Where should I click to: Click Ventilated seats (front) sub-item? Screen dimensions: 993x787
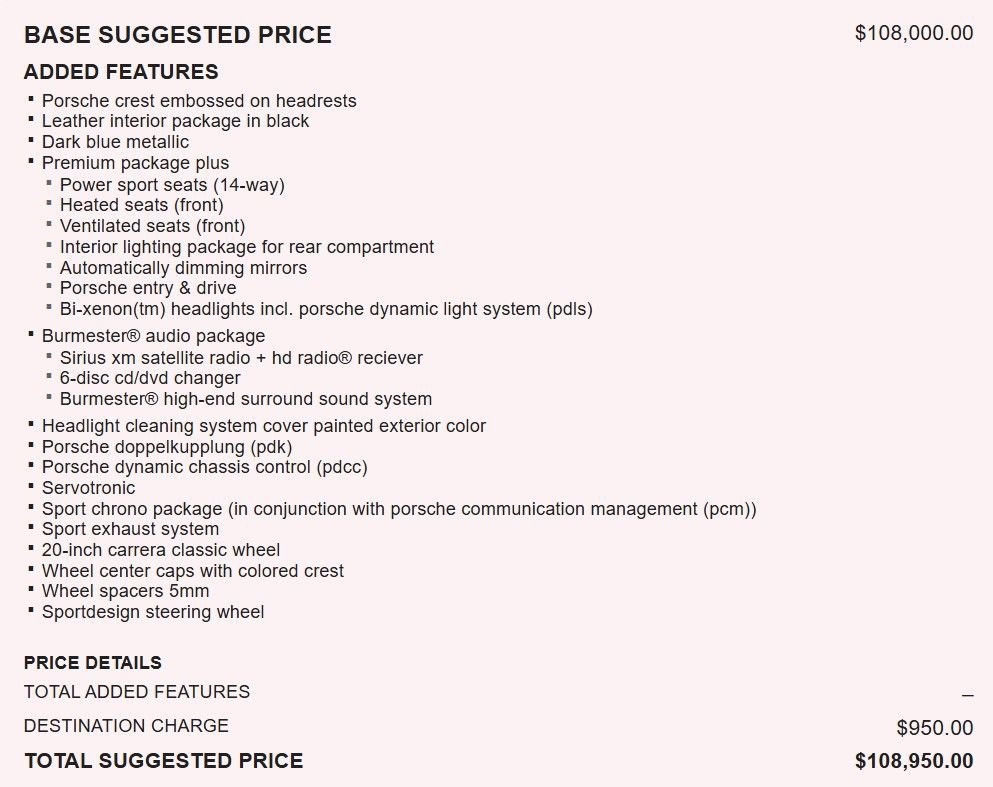(x=153, y=226)
